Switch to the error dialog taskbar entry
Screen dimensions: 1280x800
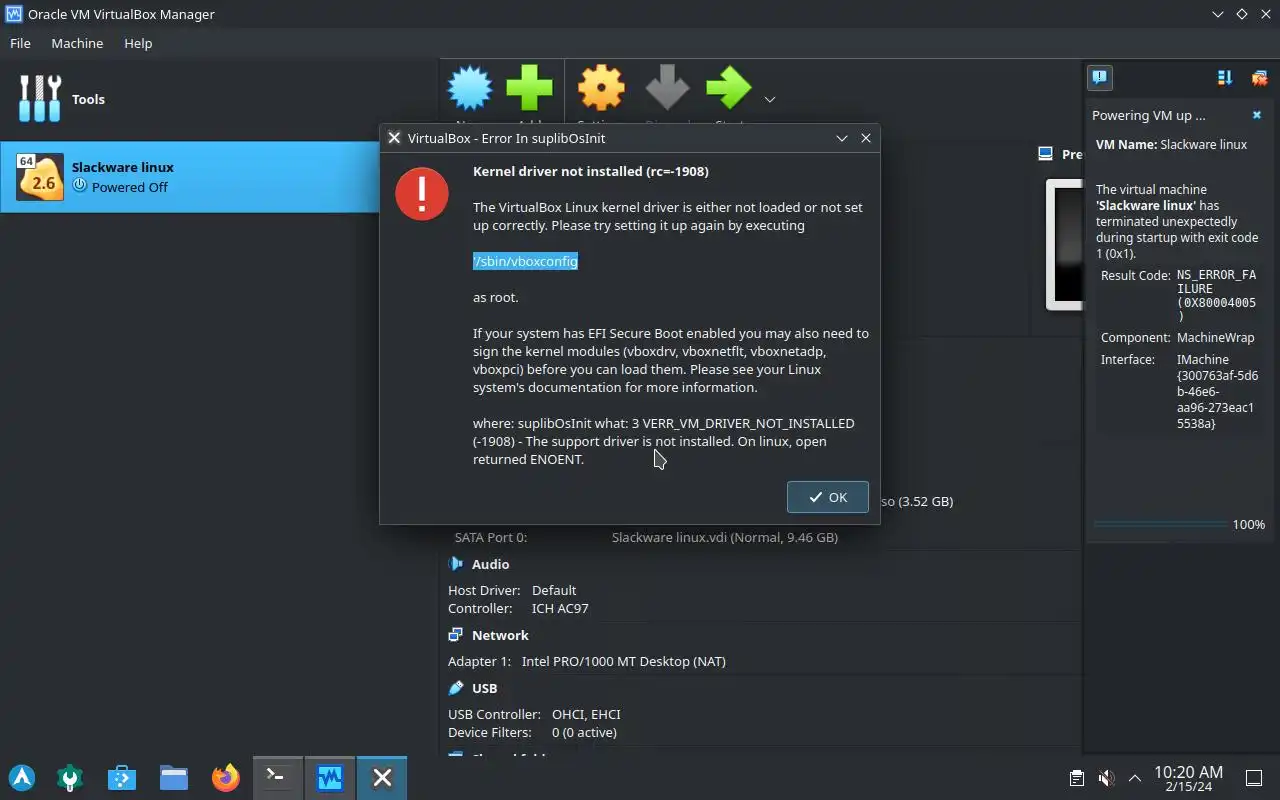click(x=382, y=777)
